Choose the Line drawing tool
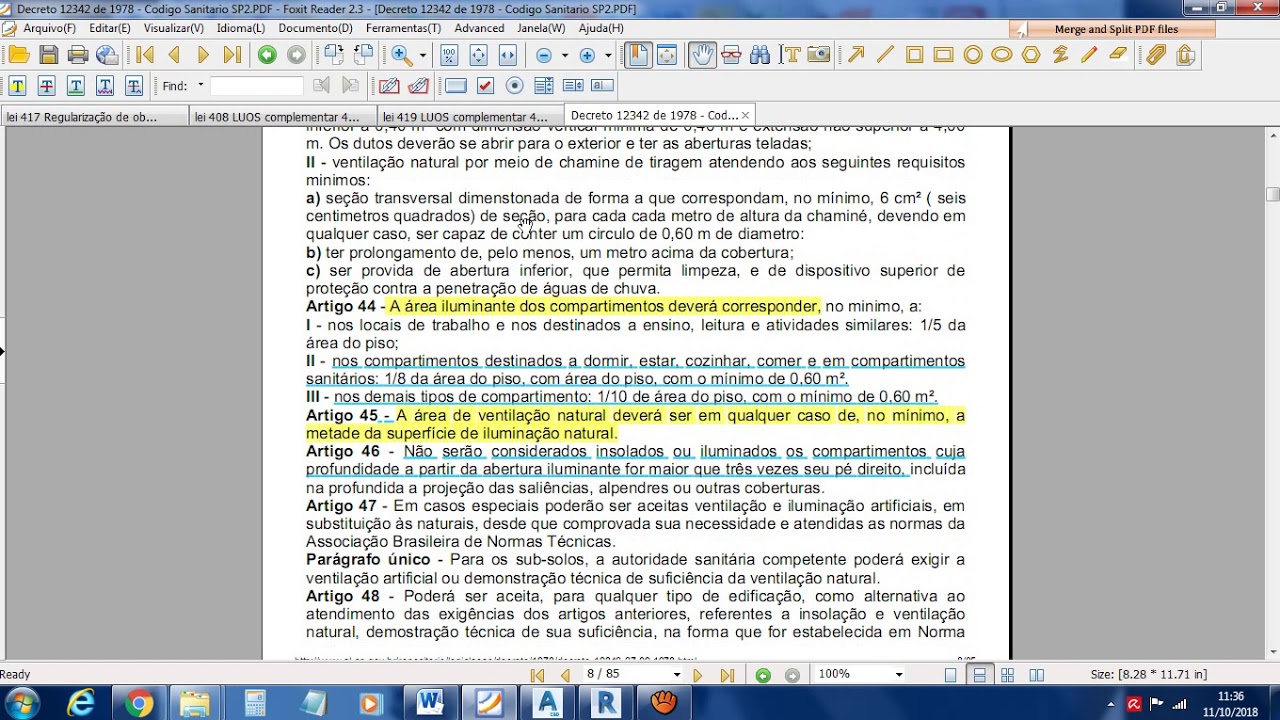 885,55
